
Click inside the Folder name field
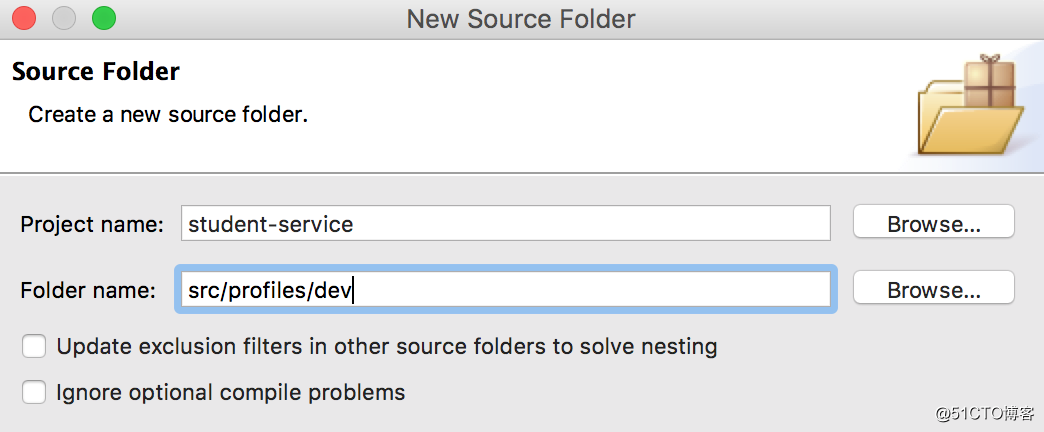pos(506,290)
